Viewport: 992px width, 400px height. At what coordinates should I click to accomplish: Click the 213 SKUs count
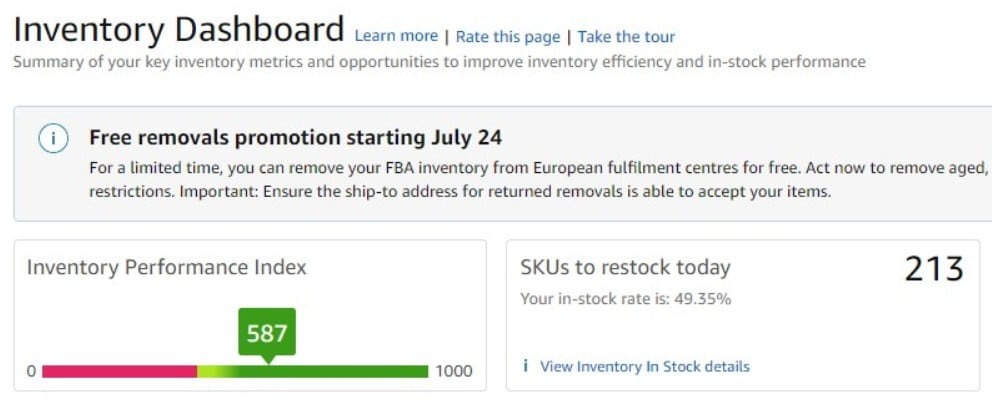934,269
